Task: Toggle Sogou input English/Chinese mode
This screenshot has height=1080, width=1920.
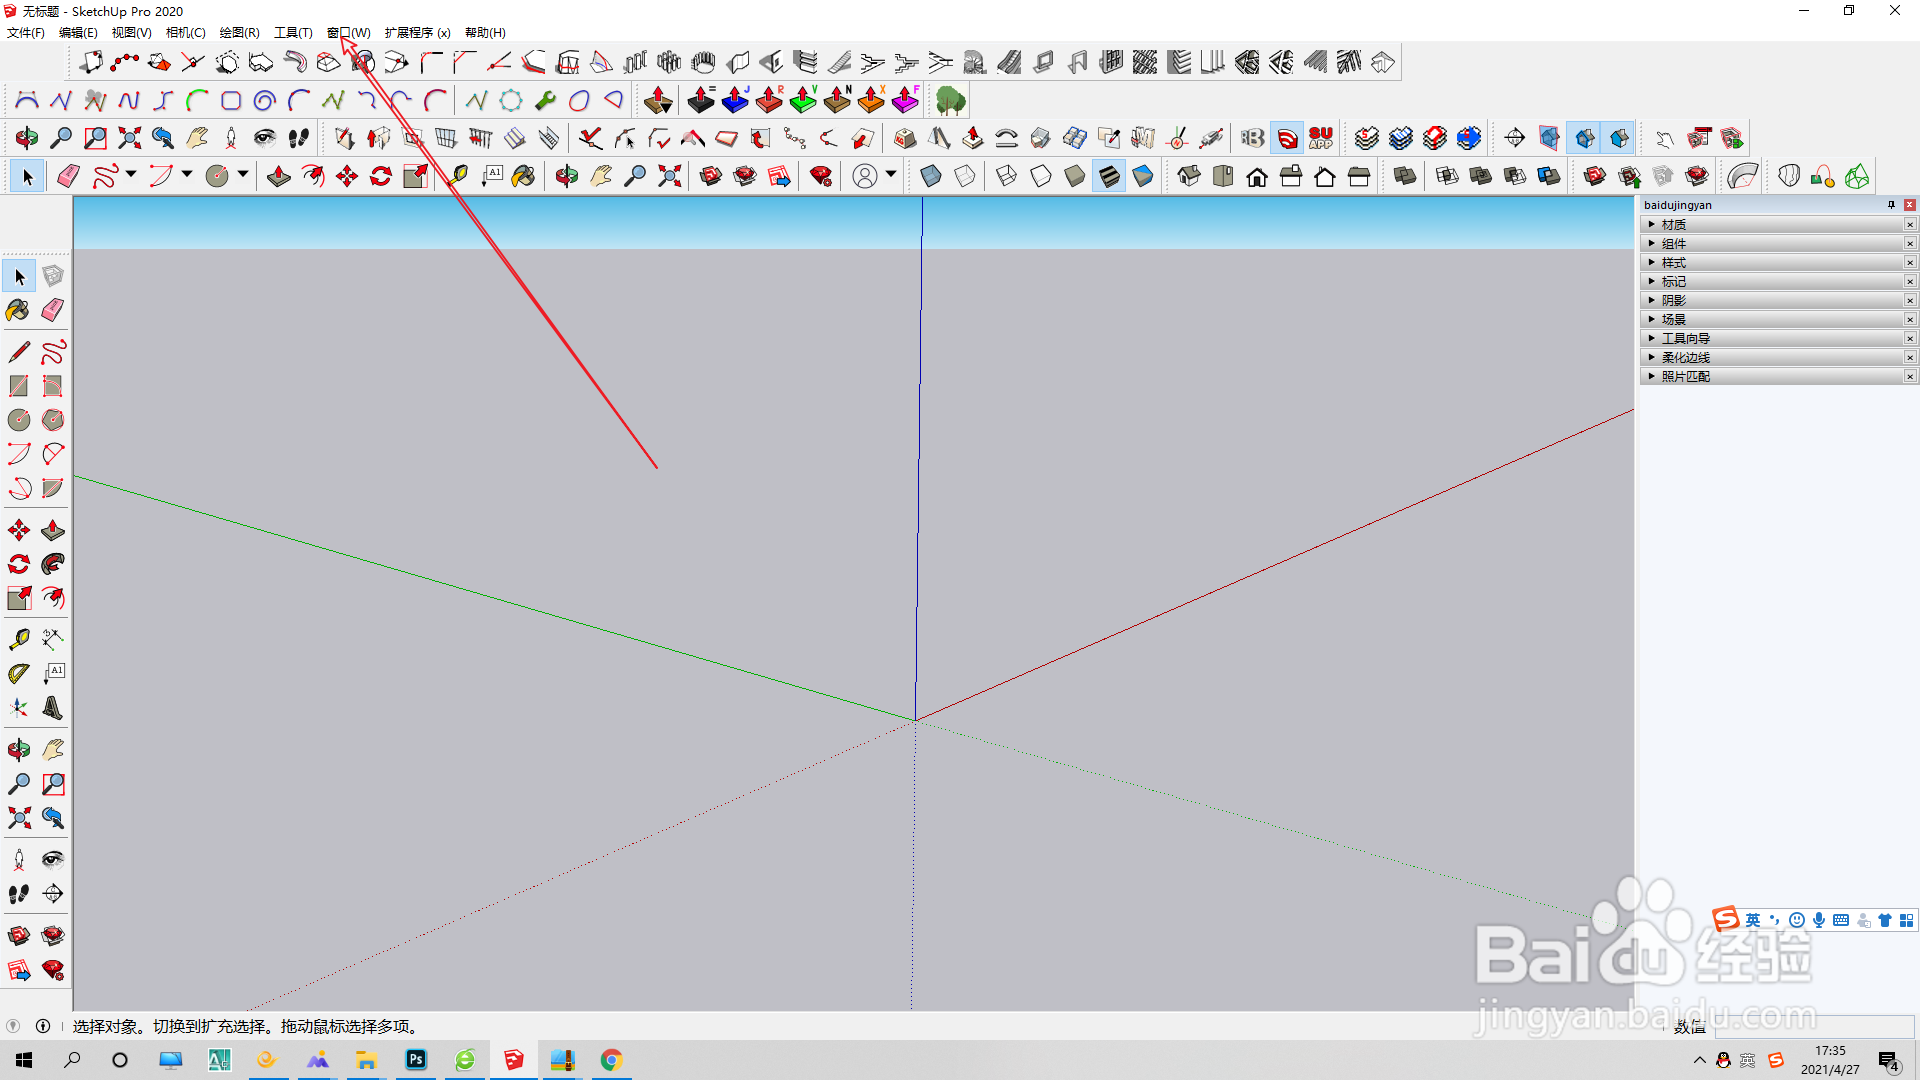Action: click(1753, 920)
